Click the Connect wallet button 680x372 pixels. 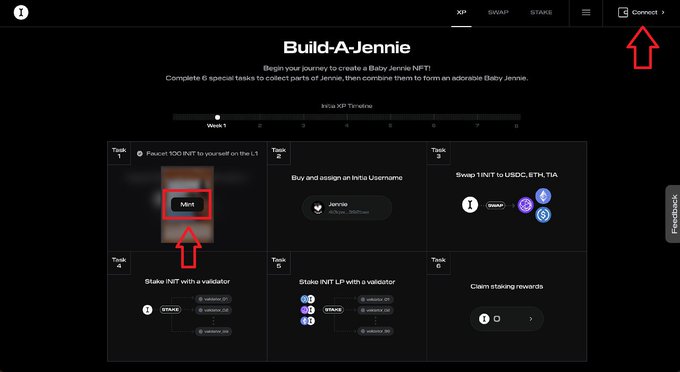coord(641,13)
